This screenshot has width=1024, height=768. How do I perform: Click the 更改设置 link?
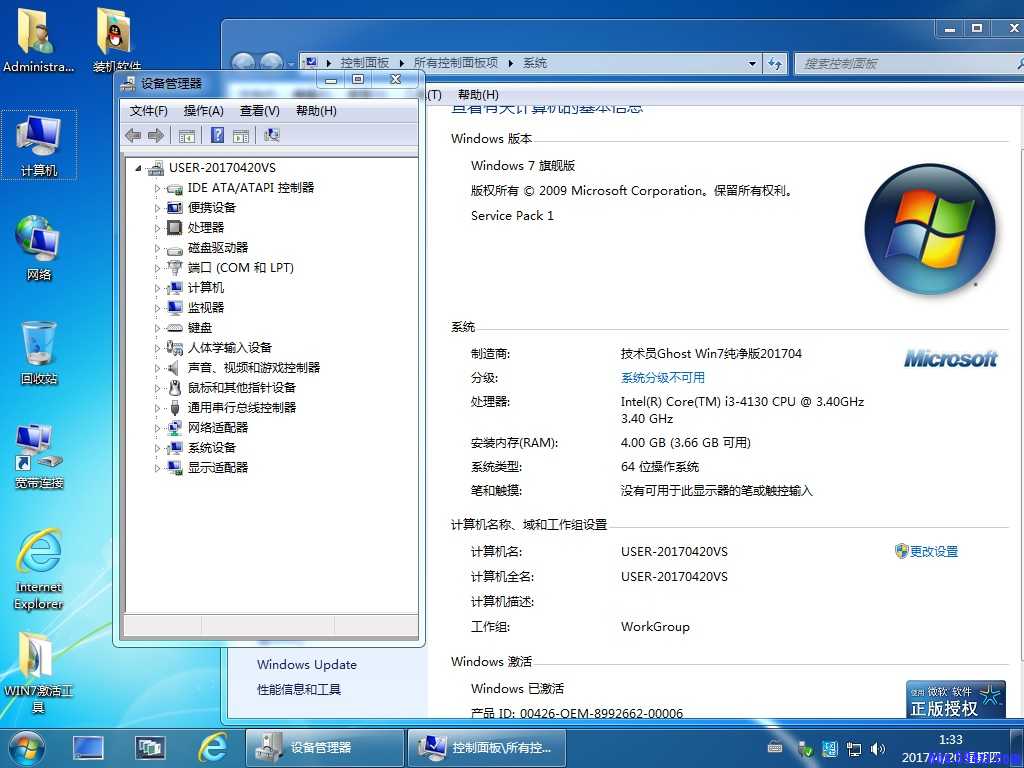[934, 551]
